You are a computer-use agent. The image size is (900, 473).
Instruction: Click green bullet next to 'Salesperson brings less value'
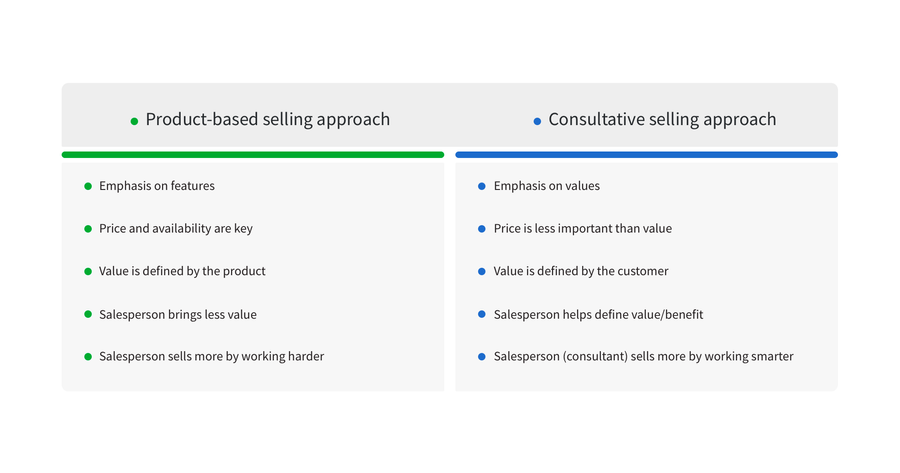click(88, 314)
